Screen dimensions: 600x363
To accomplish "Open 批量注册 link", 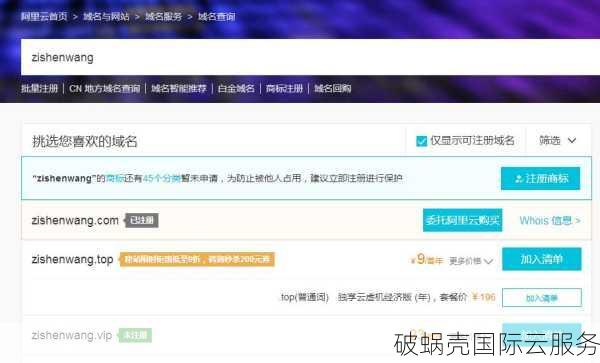I will 39,88.
